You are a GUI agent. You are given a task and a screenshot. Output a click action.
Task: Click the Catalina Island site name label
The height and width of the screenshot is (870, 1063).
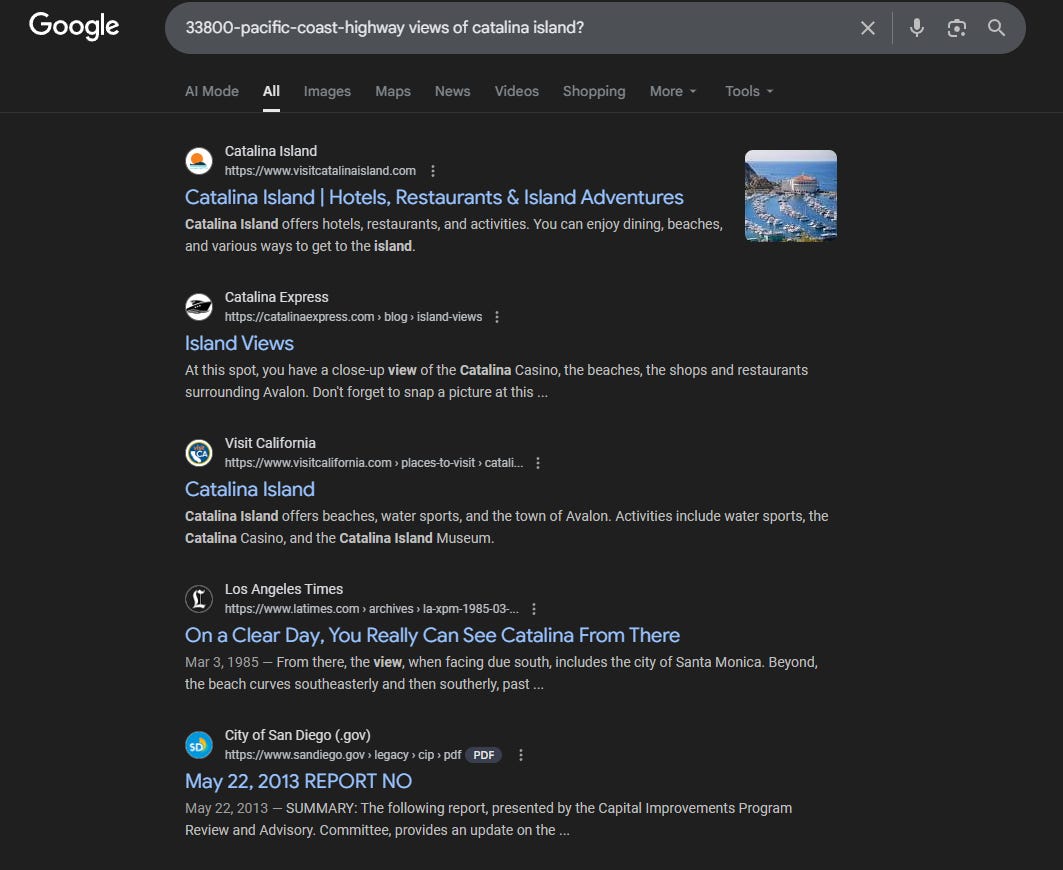point(270,151)
